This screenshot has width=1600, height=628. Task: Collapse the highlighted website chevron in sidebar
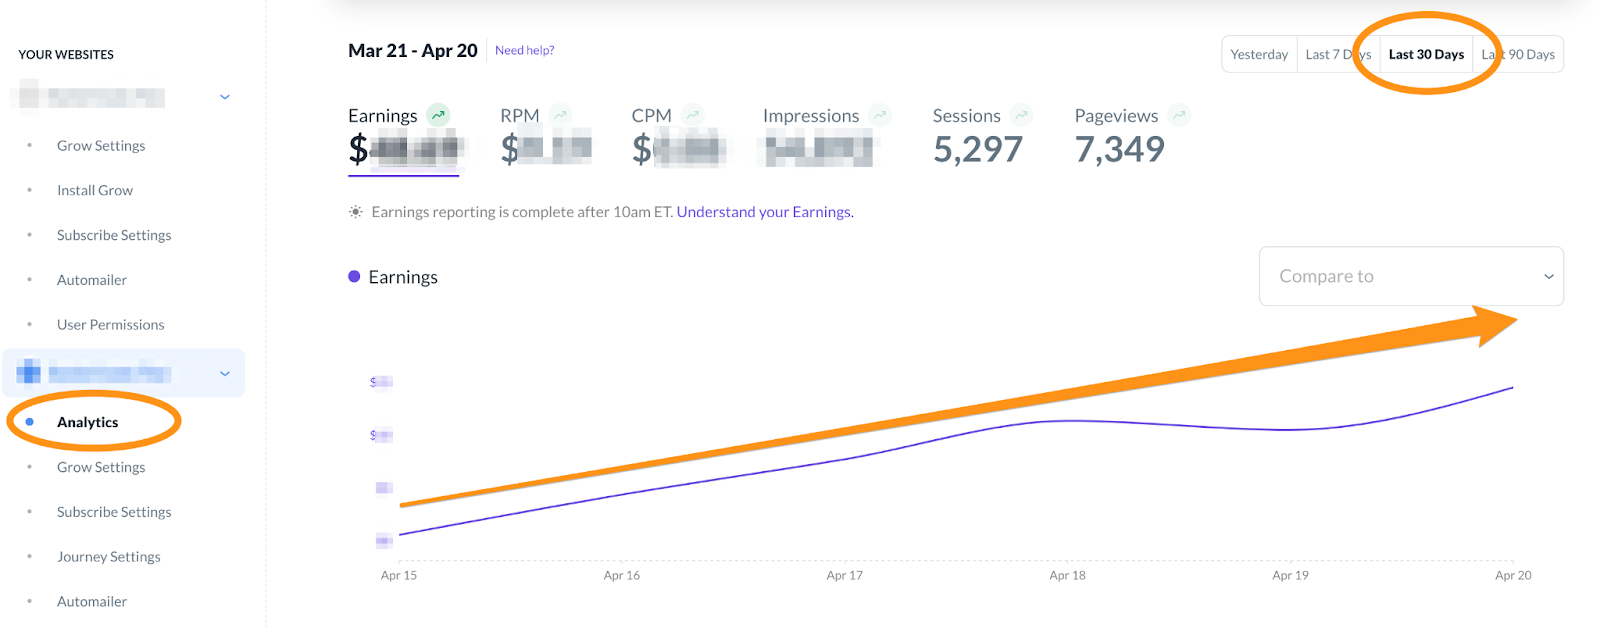point(225,374)
